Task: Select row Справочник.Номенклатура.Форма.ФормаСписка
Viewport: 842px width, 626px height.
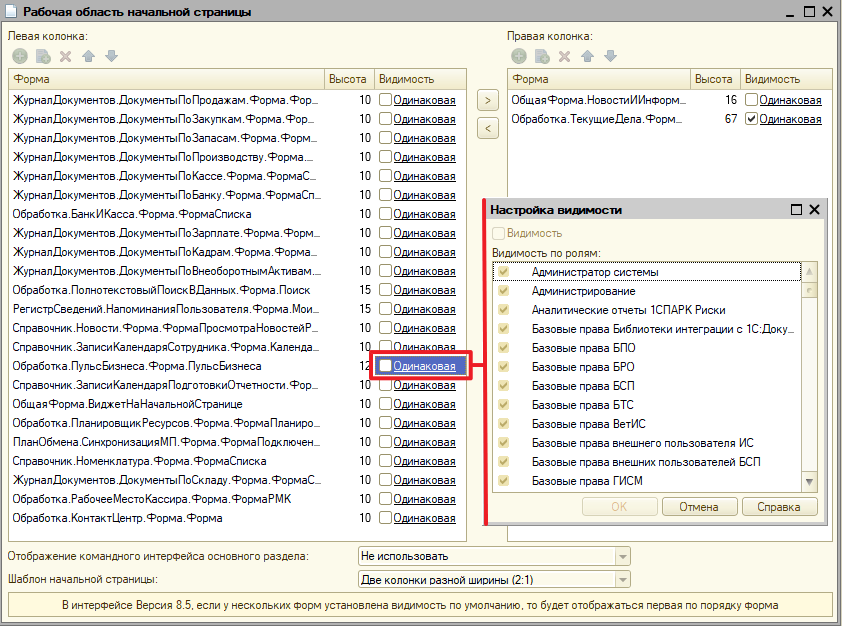Action: 140,461
